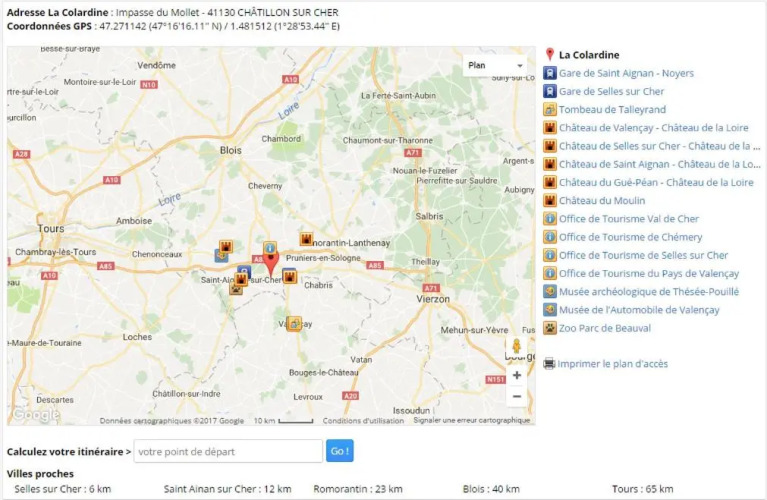Open the Plan map type dropdown
Image resolution: width=767 pixels, height=500 pixels.
[x=496, y=65]
